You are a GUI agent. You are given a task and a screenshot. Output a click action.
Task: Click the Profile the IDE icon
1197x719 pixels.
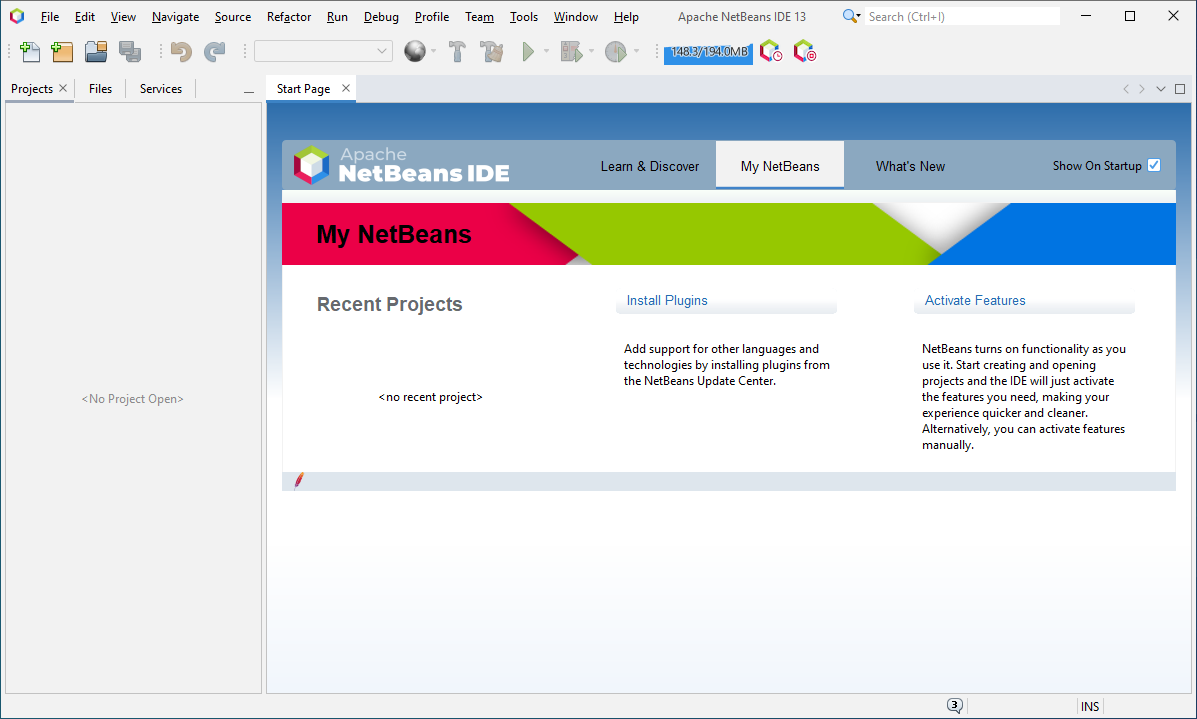(771, 52)
